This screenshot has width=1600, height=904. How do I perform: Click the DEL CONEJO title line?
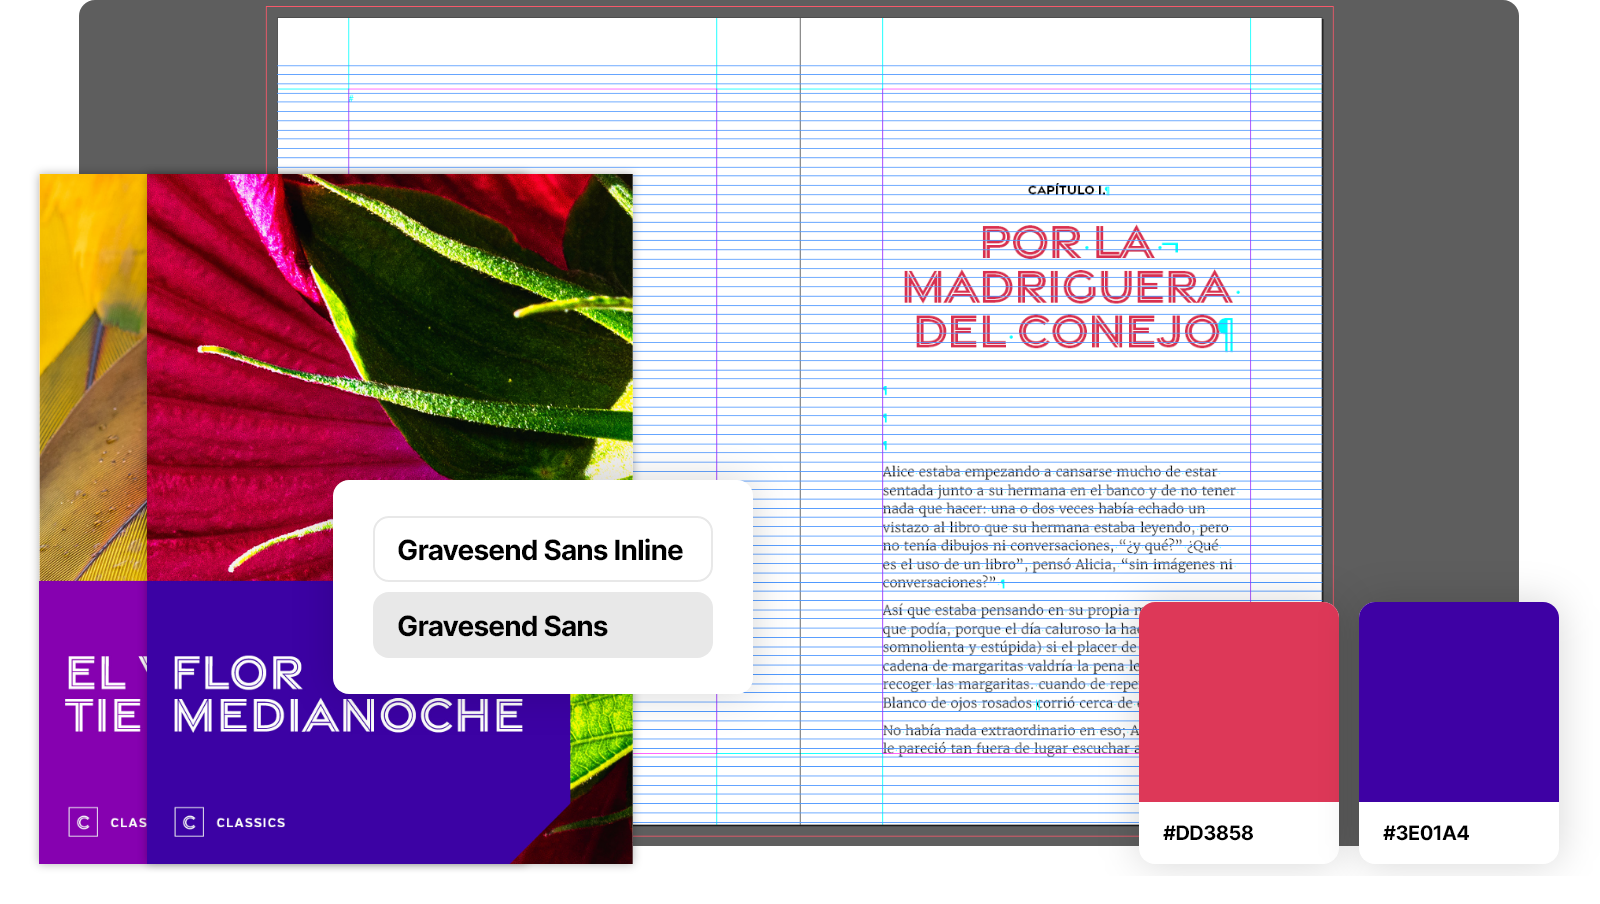[x=1067, y=332]
